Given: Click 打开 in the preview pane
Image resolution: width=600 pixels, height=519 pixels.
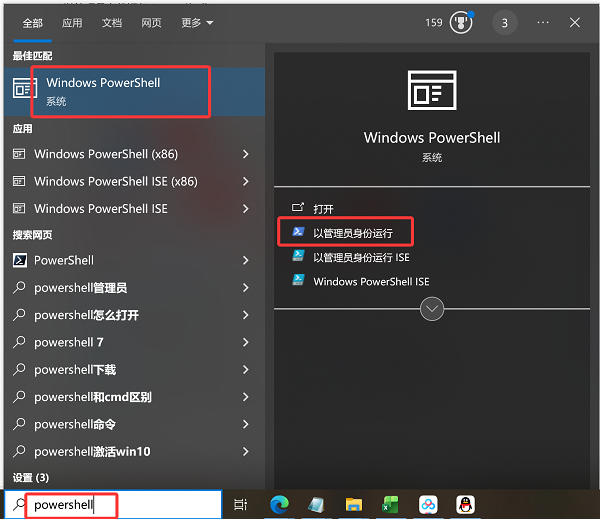Looking at the screenshot, I should (x=323, y=209).
